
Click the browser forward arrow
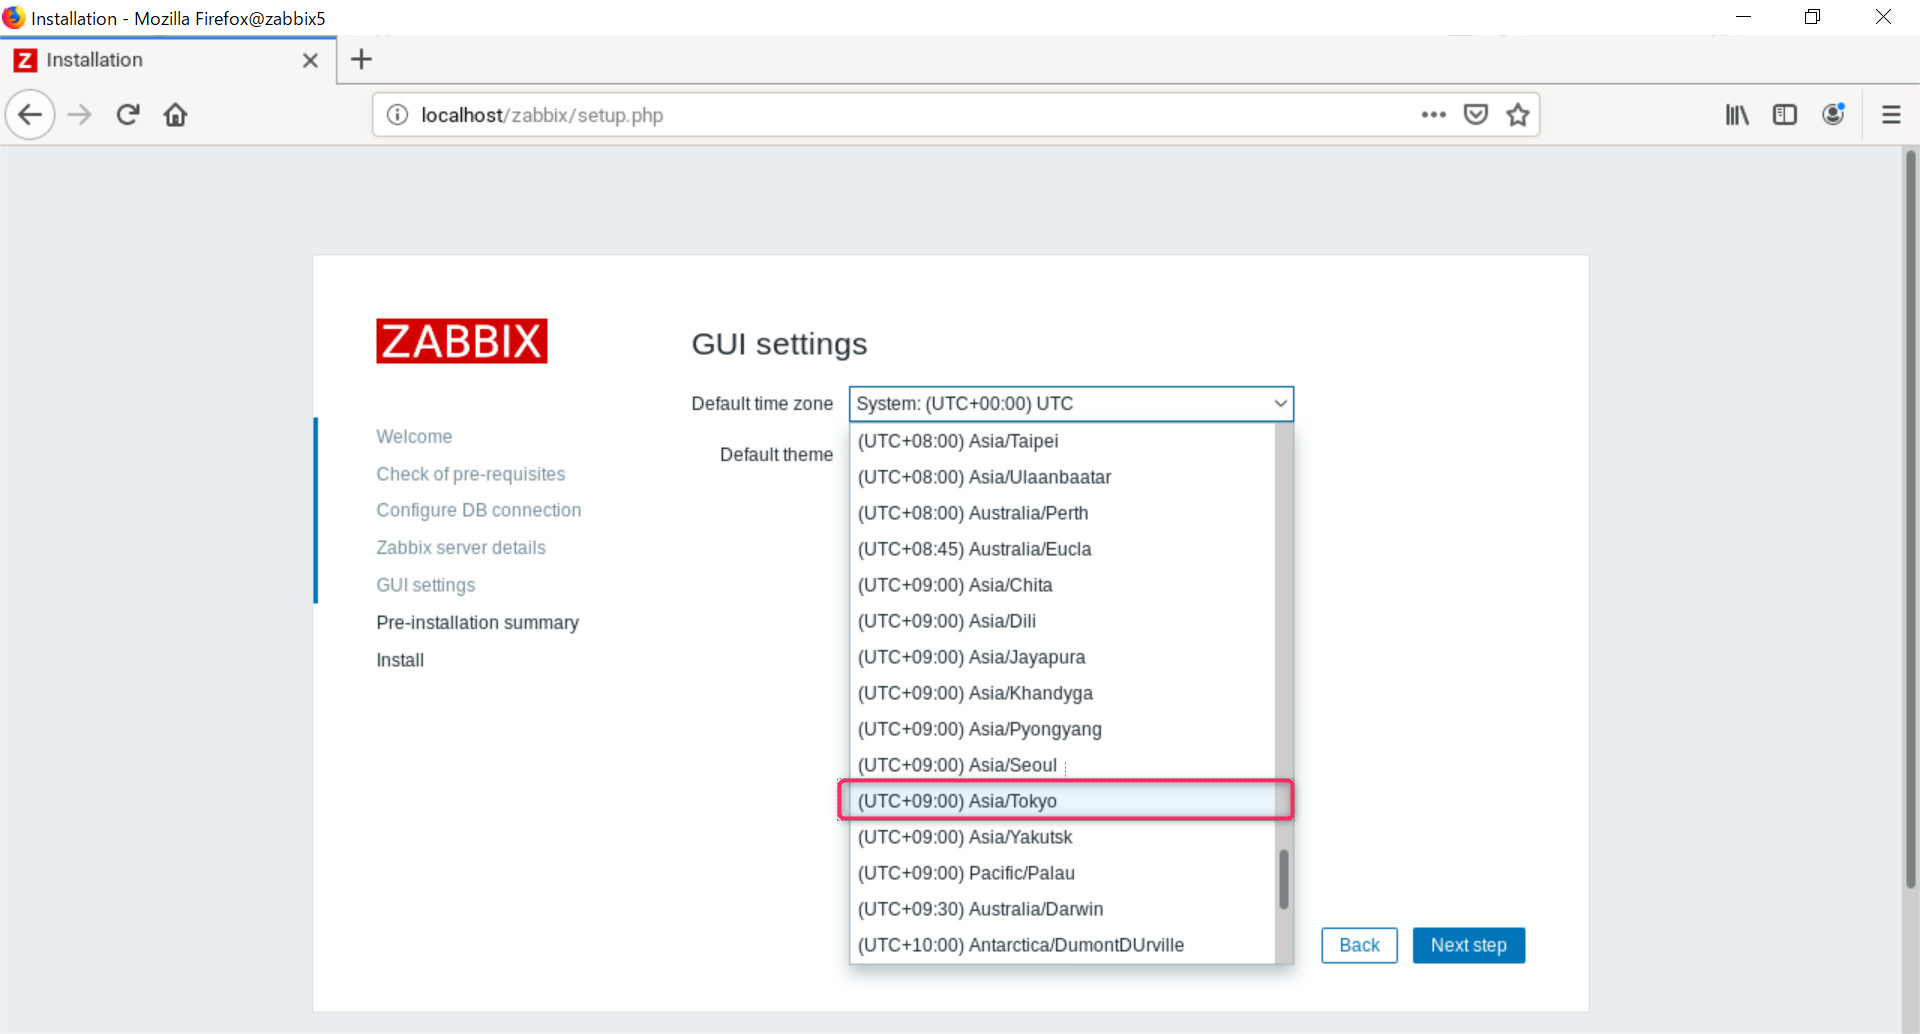point(79,115)
